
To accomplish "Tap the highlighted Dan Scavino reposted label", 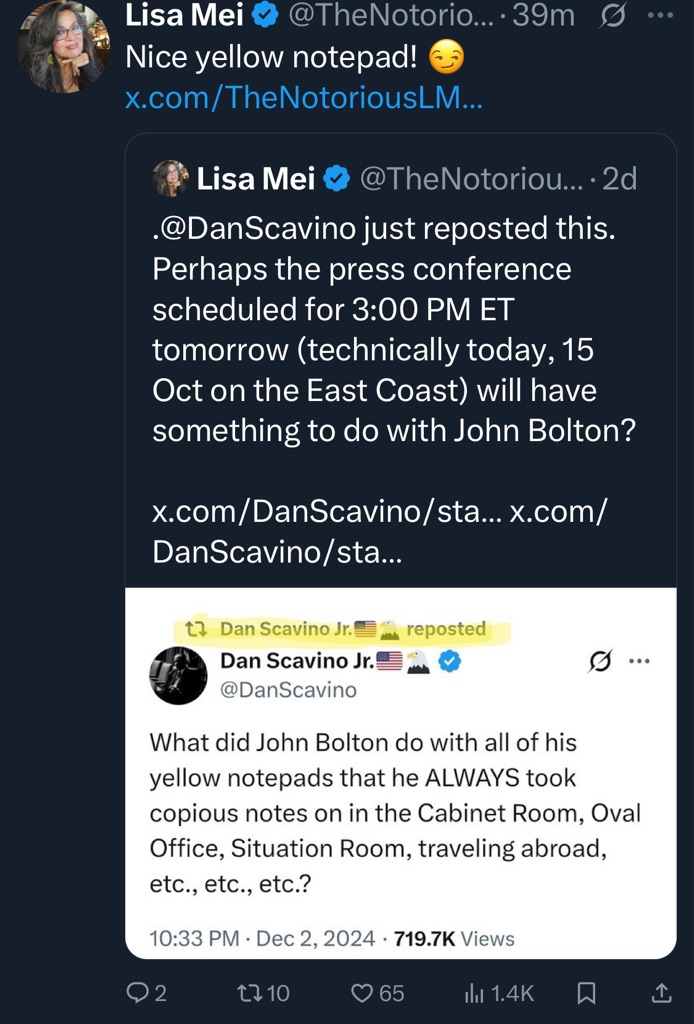I will pos(342,629).
